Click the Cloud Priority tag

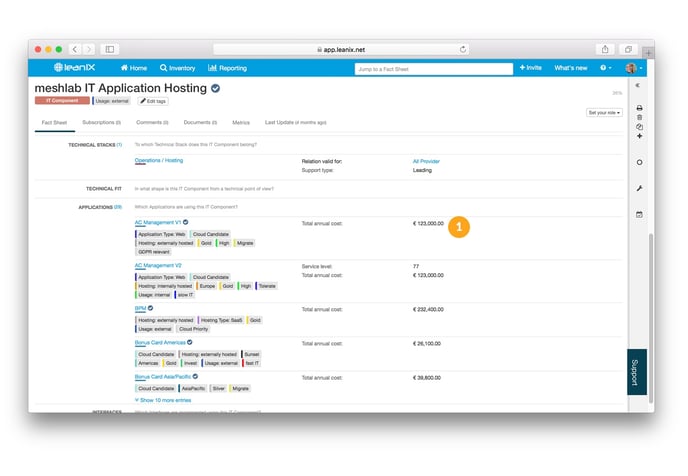[193, 329]
